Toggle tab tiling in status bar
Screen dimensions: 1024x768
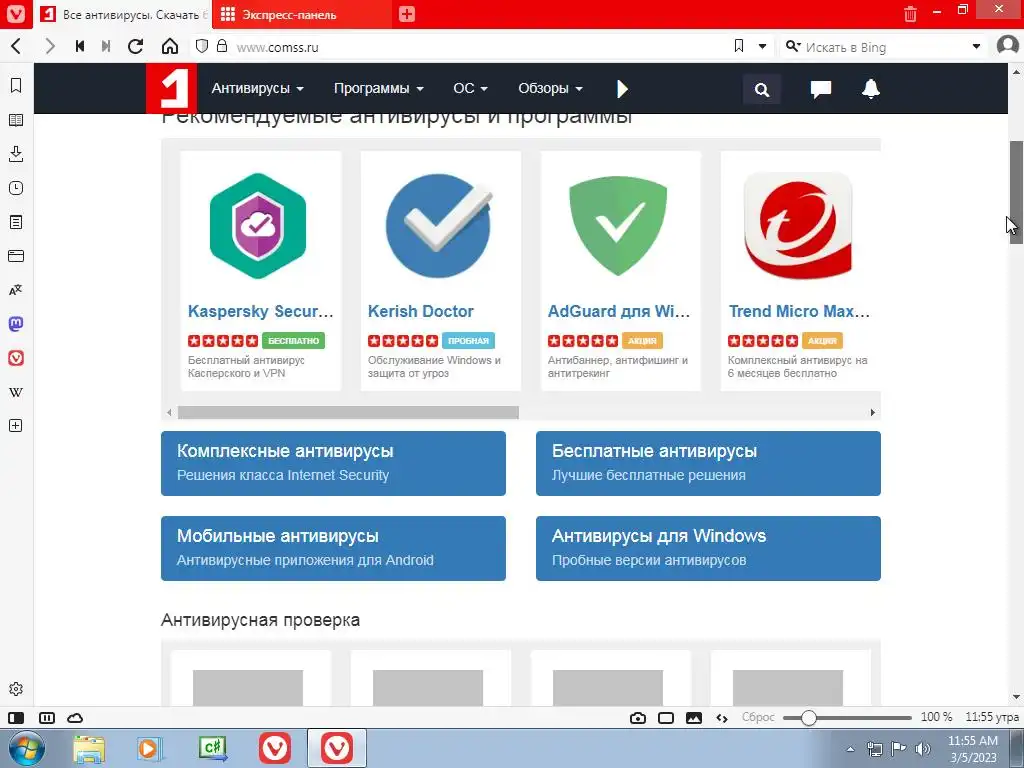click(47, 718)
